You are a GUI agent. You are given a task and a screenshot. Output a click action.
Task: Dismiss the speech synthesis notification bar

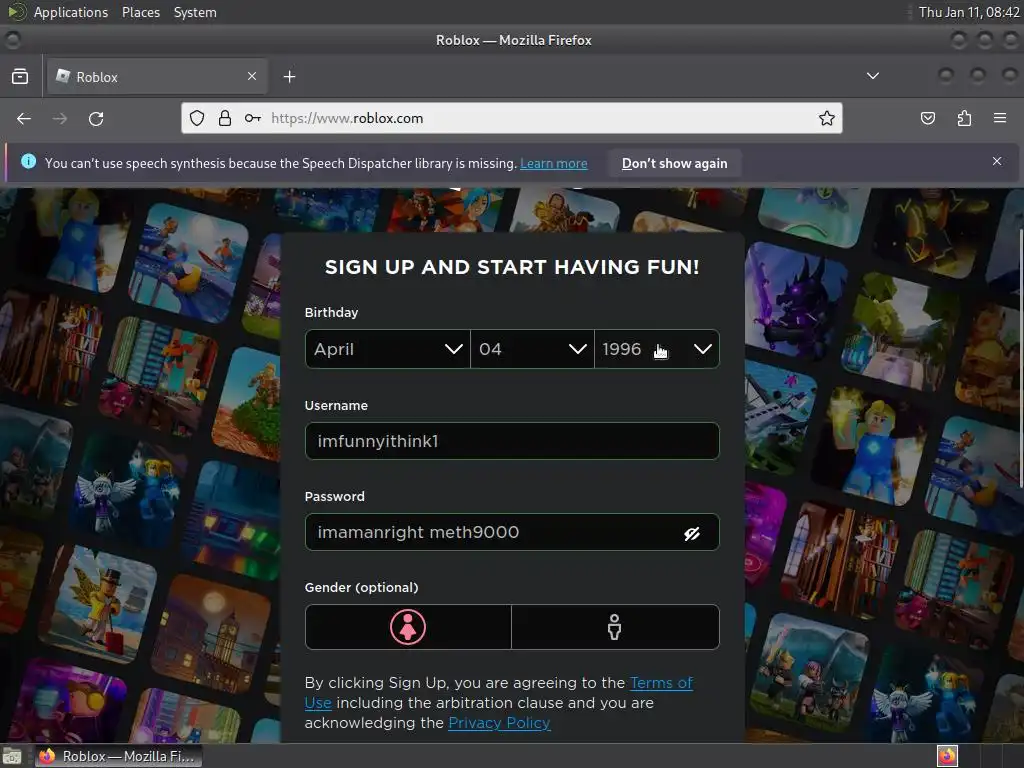[997, 161]
